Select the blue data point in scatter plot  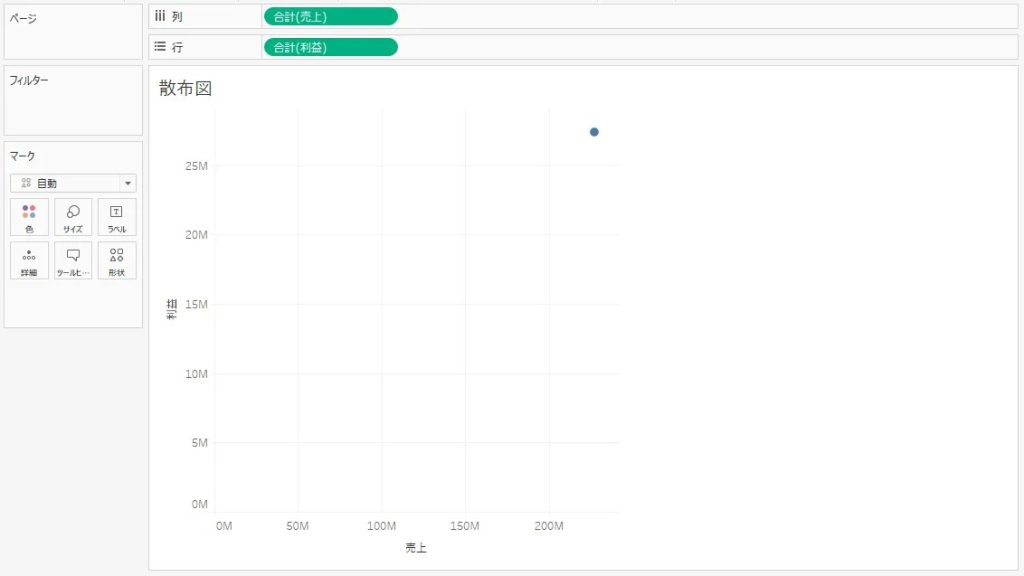(x=594, y=132)
